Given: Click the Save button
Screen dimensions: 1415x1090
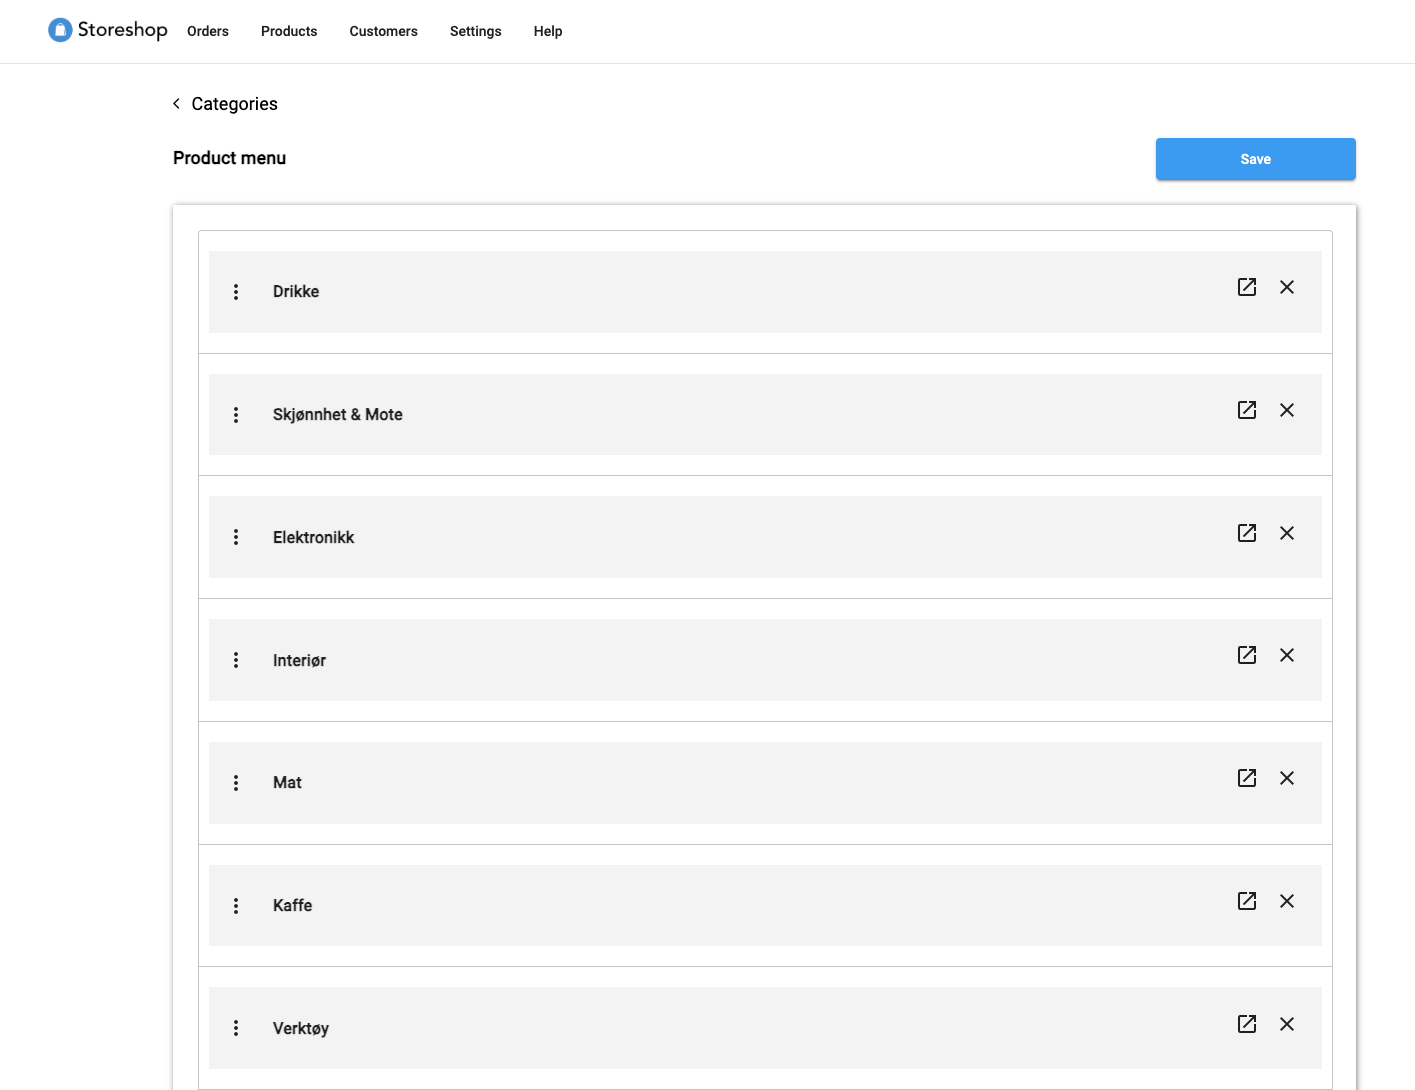Looking at the screenshot, I should [x=1255, y=159].
